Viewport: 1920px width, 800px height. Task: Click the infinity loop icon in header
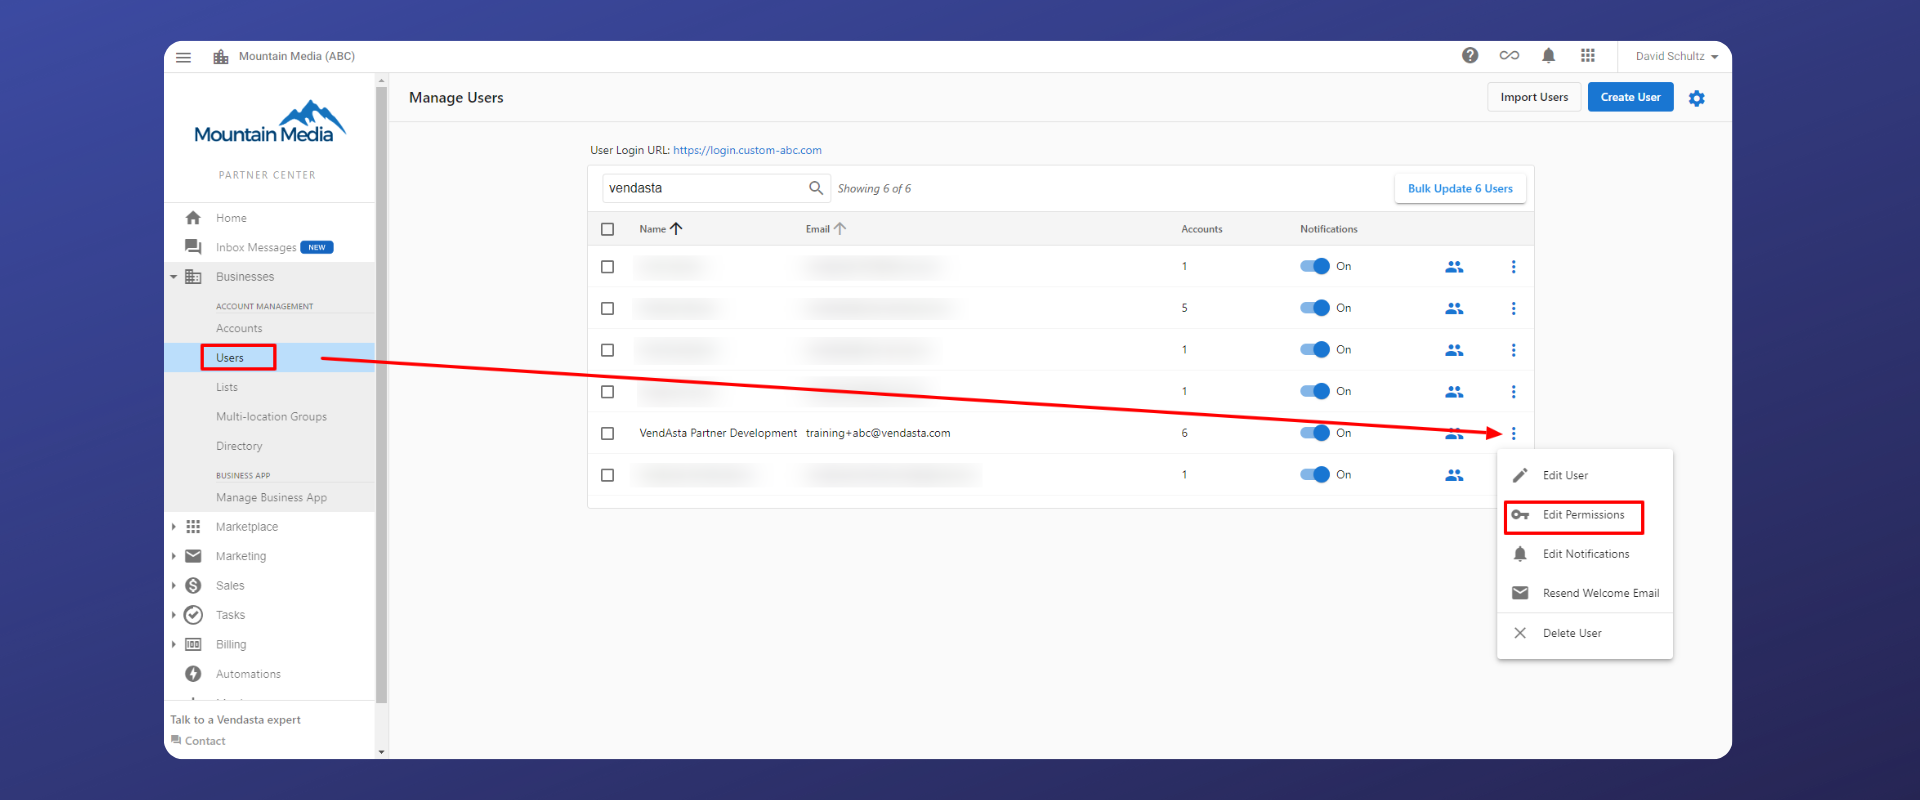pyautogui.click(x=1509, y=56)
